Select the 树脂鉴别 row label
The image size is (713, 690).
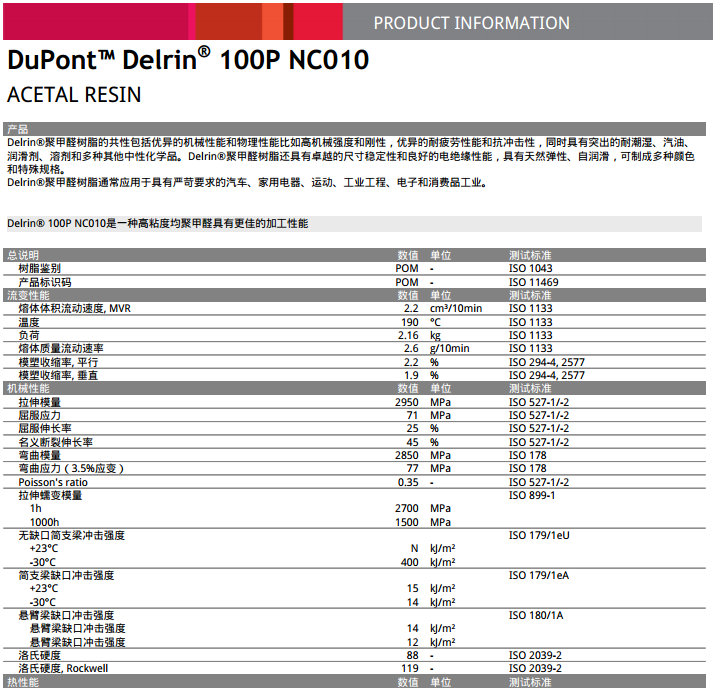click(x=40, y=268)
